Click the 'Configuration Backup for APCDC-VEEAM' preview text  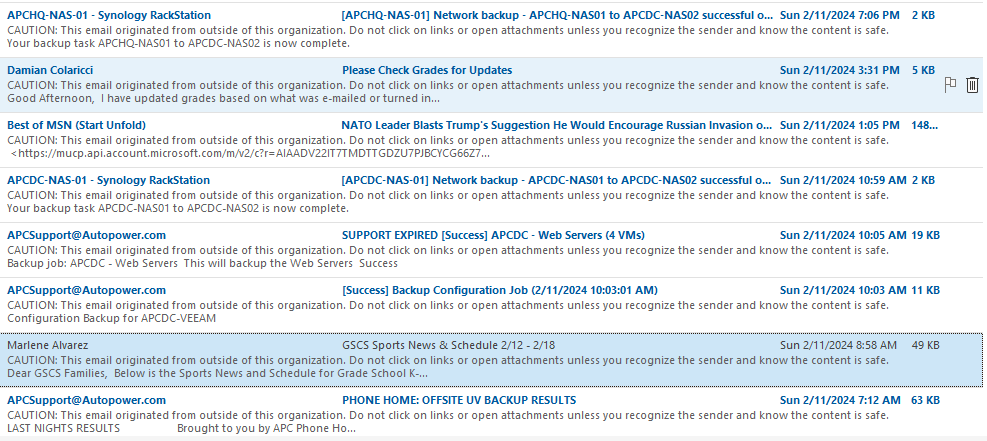(111, 318)
